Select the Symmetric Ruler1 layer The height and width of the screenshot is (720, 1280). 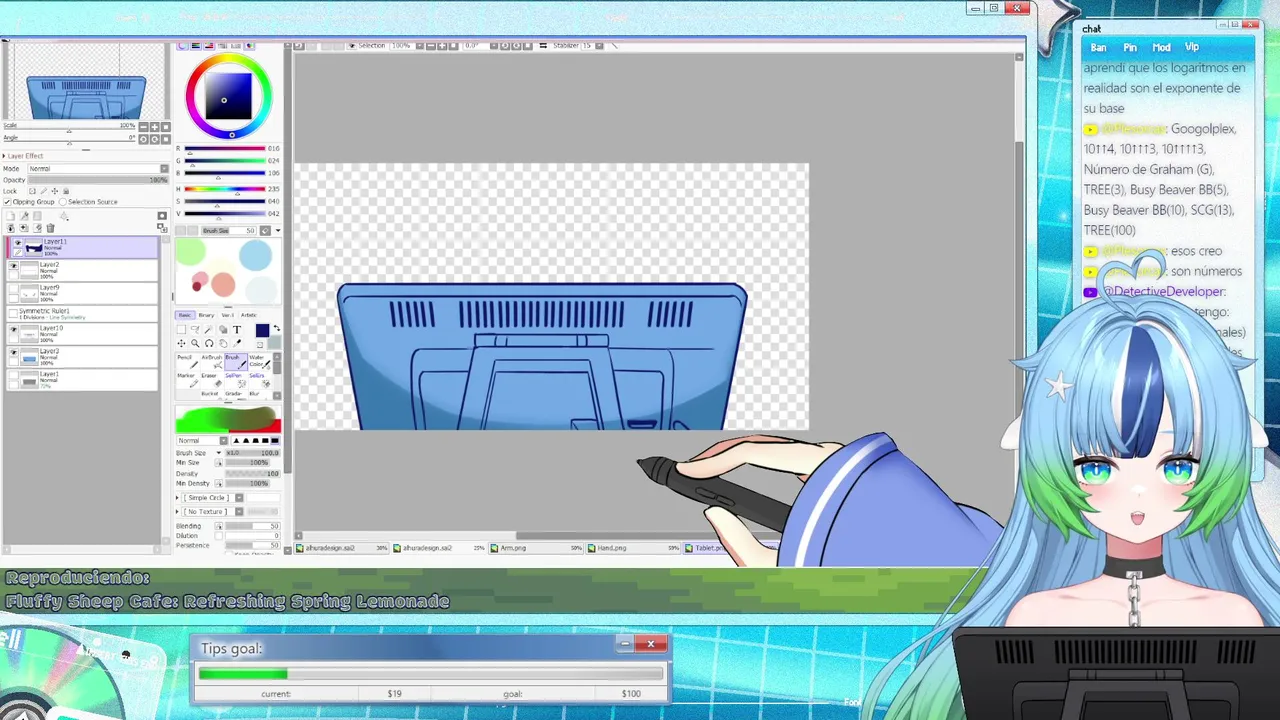point(82,314)
